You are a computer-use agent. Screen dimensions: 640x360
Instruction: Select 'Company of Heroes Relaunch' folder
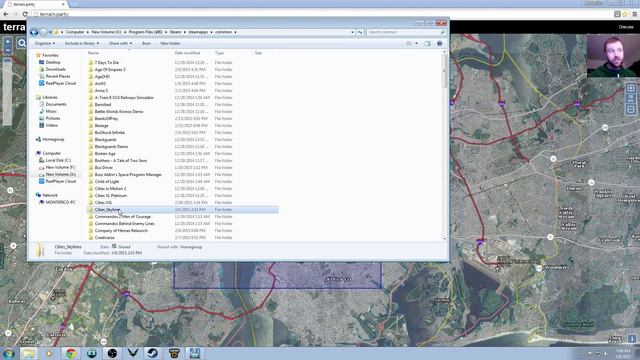(121, 231)
